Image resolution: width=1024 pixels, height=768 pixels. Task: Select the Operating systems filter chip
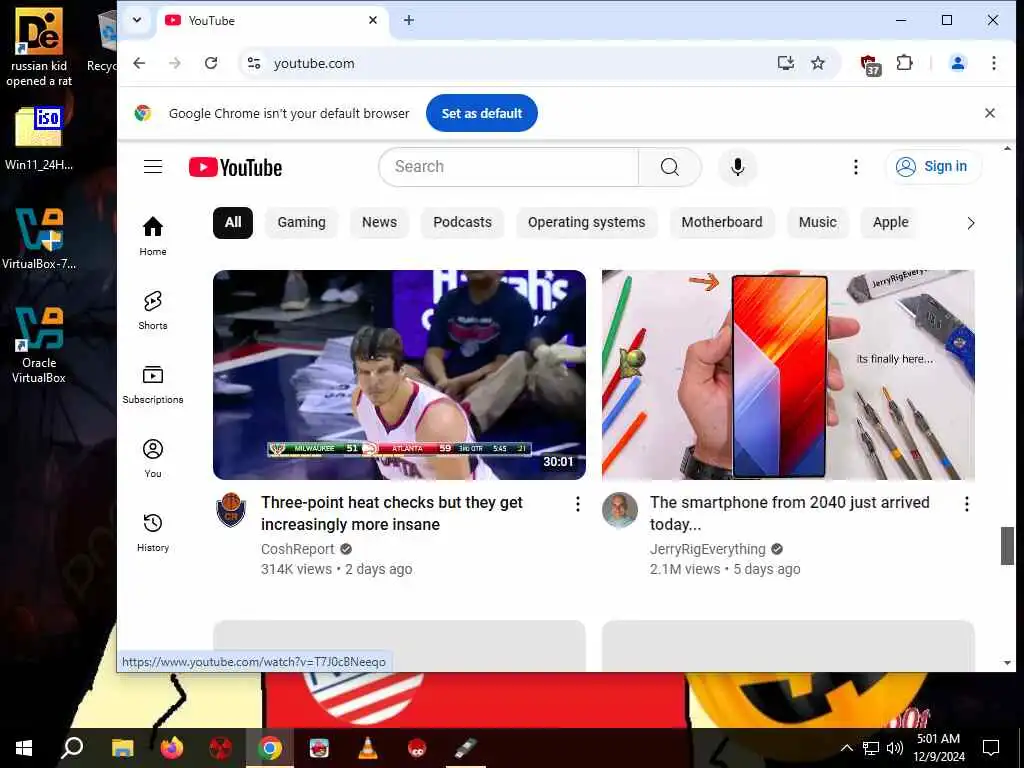point(586,222)
